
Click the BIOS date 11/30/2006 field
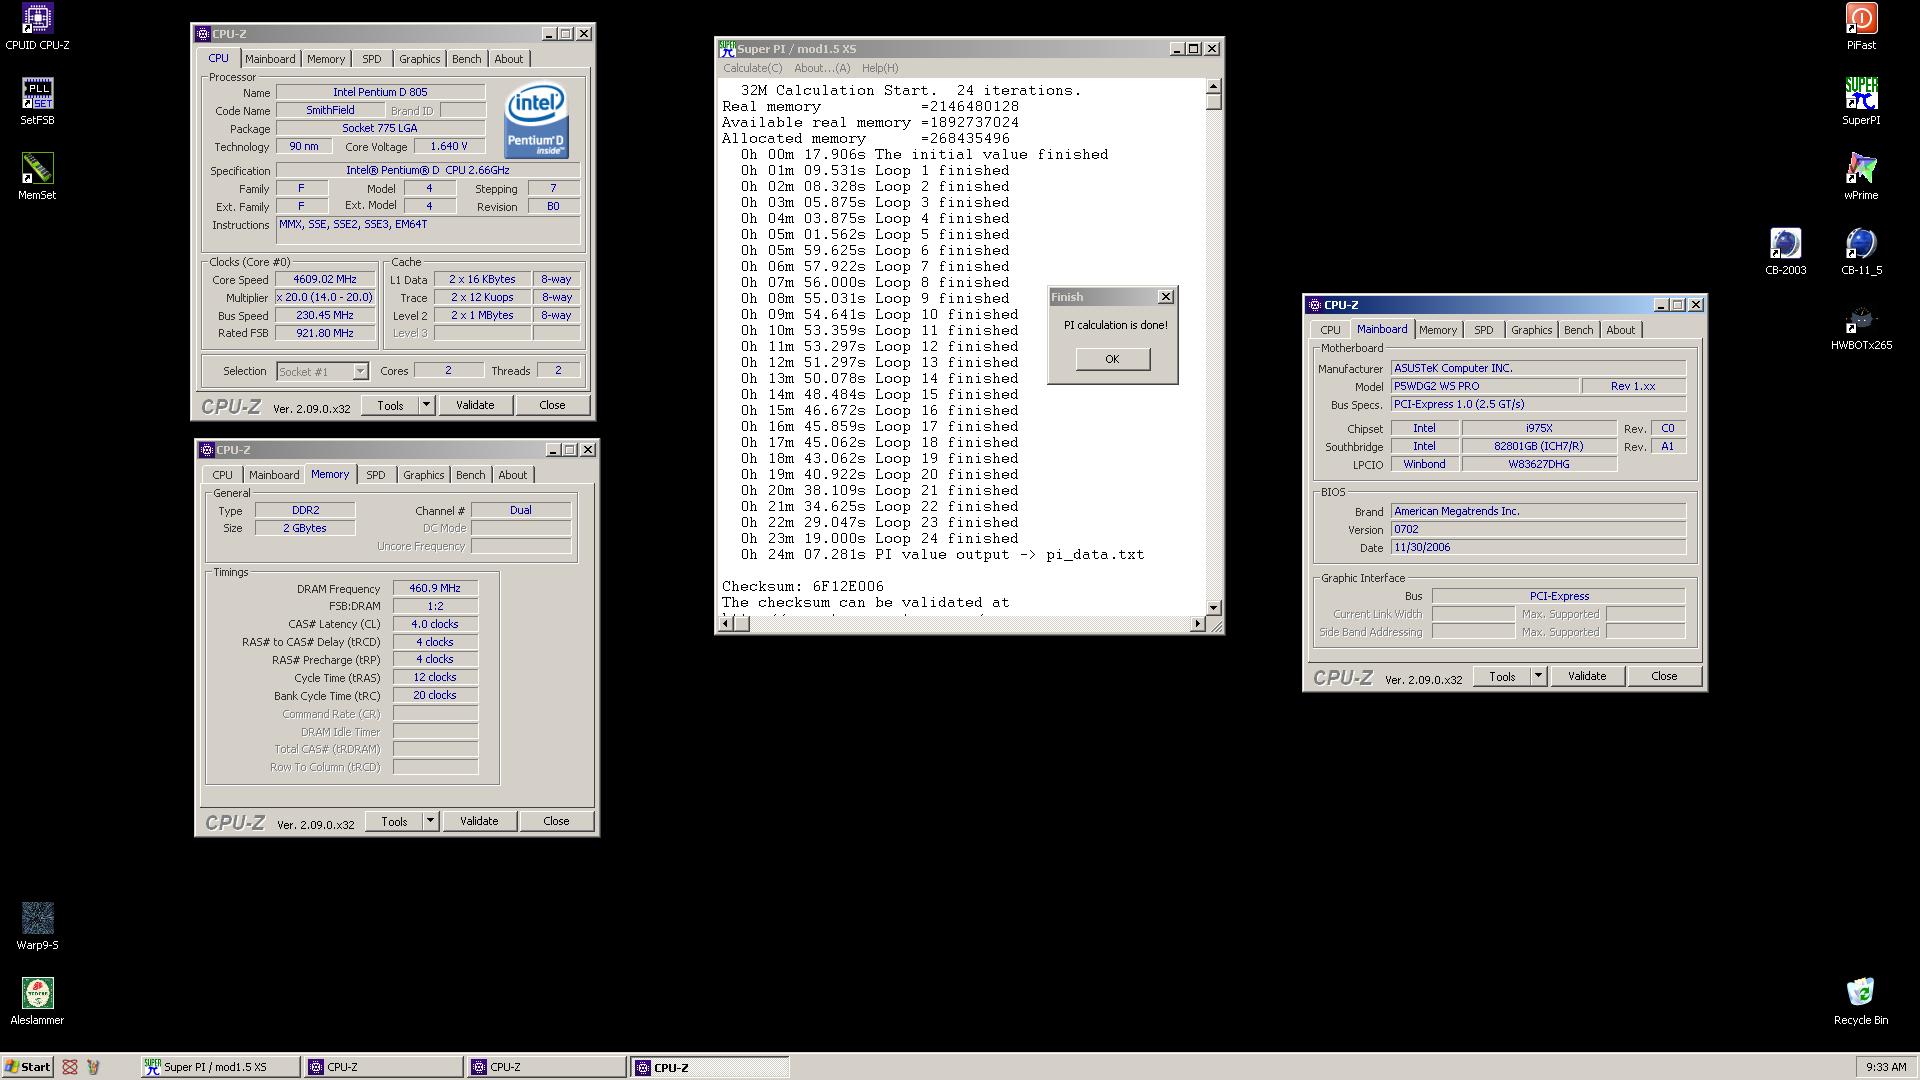coord(1538,547)
